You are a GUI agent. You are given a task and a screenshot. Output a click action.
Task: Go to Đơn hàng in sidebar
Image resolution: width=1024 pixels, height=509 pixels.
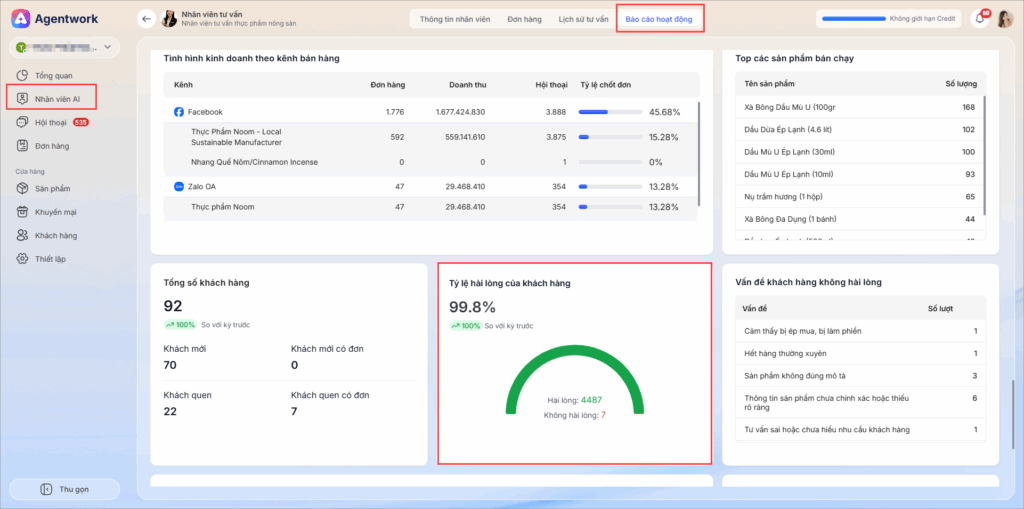tap(52, 146)
